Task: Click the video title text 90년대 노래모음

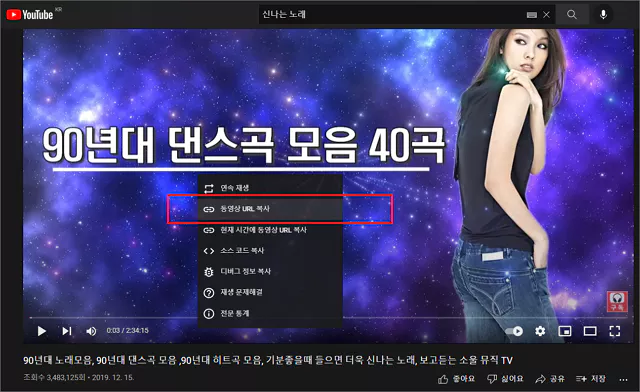Action: (x=267, y=360)
